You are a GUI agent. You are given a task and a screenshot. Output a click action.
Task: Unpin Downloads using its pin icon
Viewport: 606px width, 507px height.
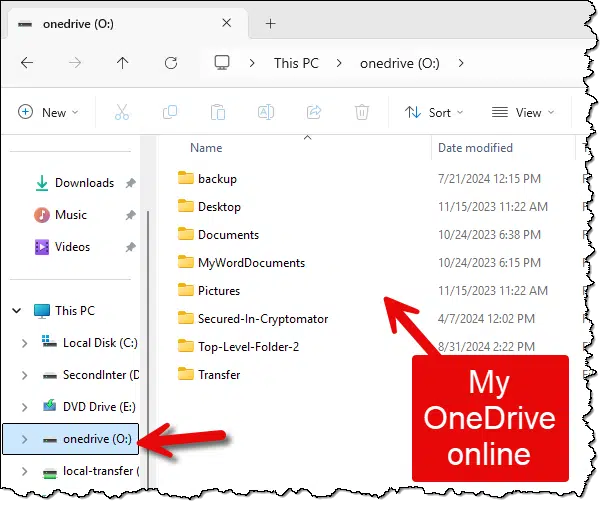click(131, 183)
